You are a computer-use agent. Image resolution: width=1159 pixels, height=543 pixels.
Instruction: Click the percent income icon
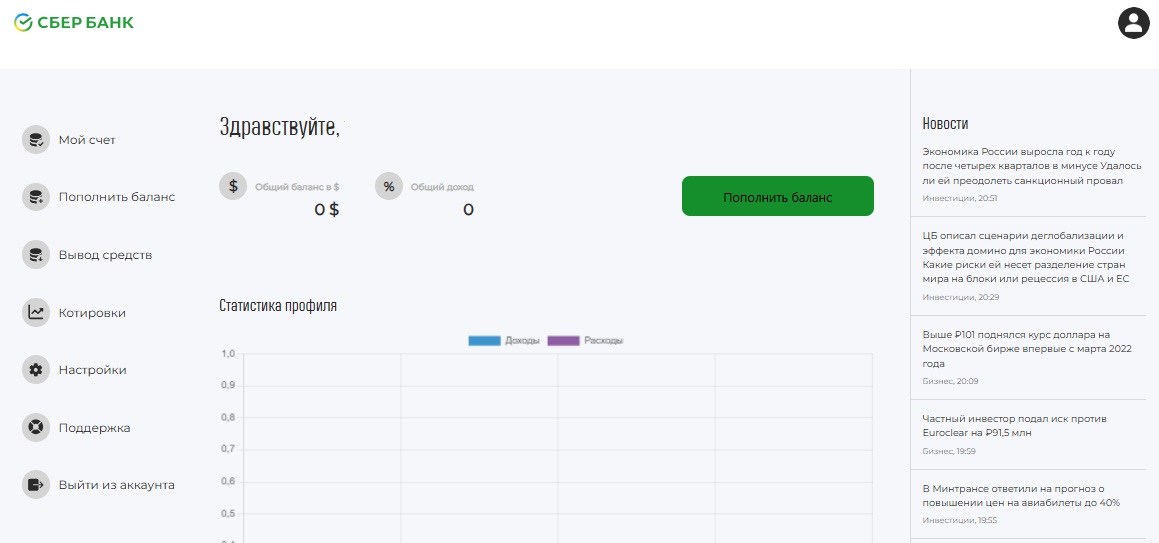point(389,186)
